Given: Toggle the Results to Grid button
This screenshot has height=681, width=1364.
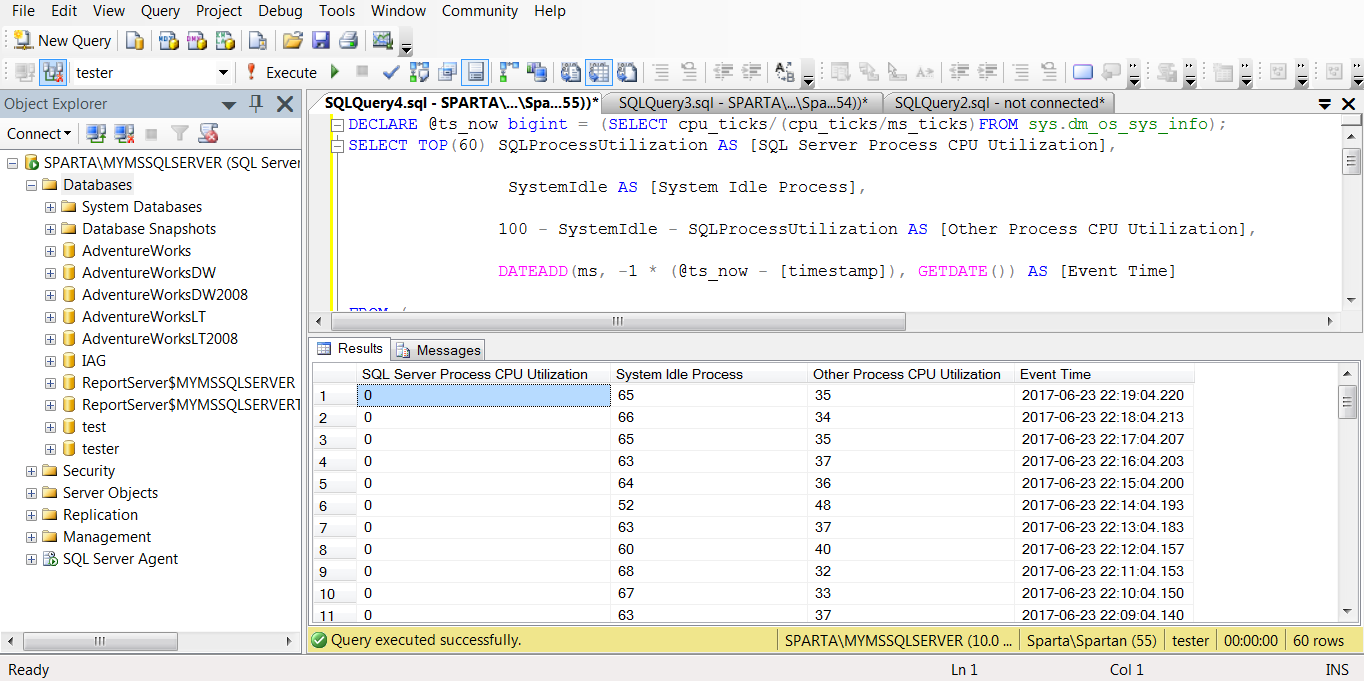Looking at the screenshot, I should (x=598, y=72).
